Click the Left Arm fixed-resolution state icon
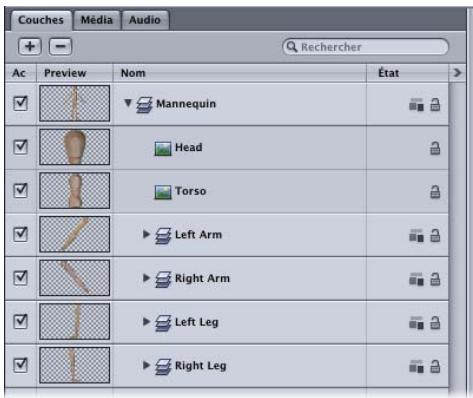Screen dimensions: 473x398 click(x=416, y=236)
